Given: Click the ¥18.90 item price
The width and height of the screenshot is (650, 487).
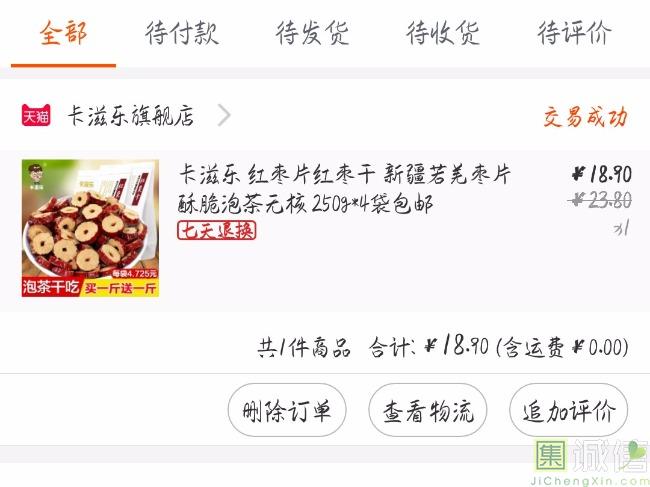Looking at the screenshot, I should point(601,174).
